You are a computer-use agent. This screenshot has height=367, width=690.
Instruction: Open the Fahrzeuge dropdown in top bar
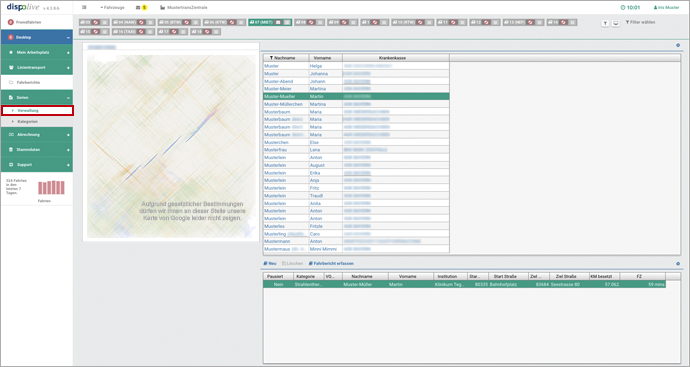click(112, 7)
